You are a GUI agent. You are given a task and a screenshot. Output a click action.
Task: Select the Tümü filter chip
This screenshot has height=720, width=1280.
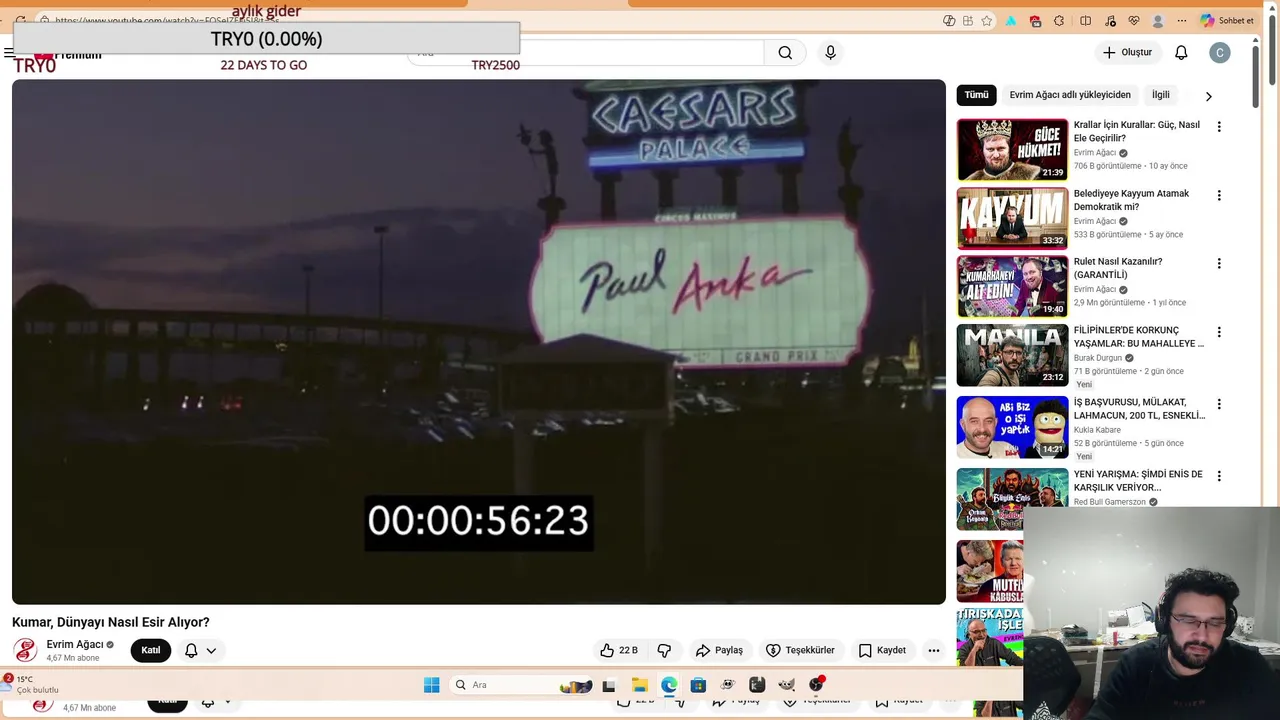(x=976, y=95)
